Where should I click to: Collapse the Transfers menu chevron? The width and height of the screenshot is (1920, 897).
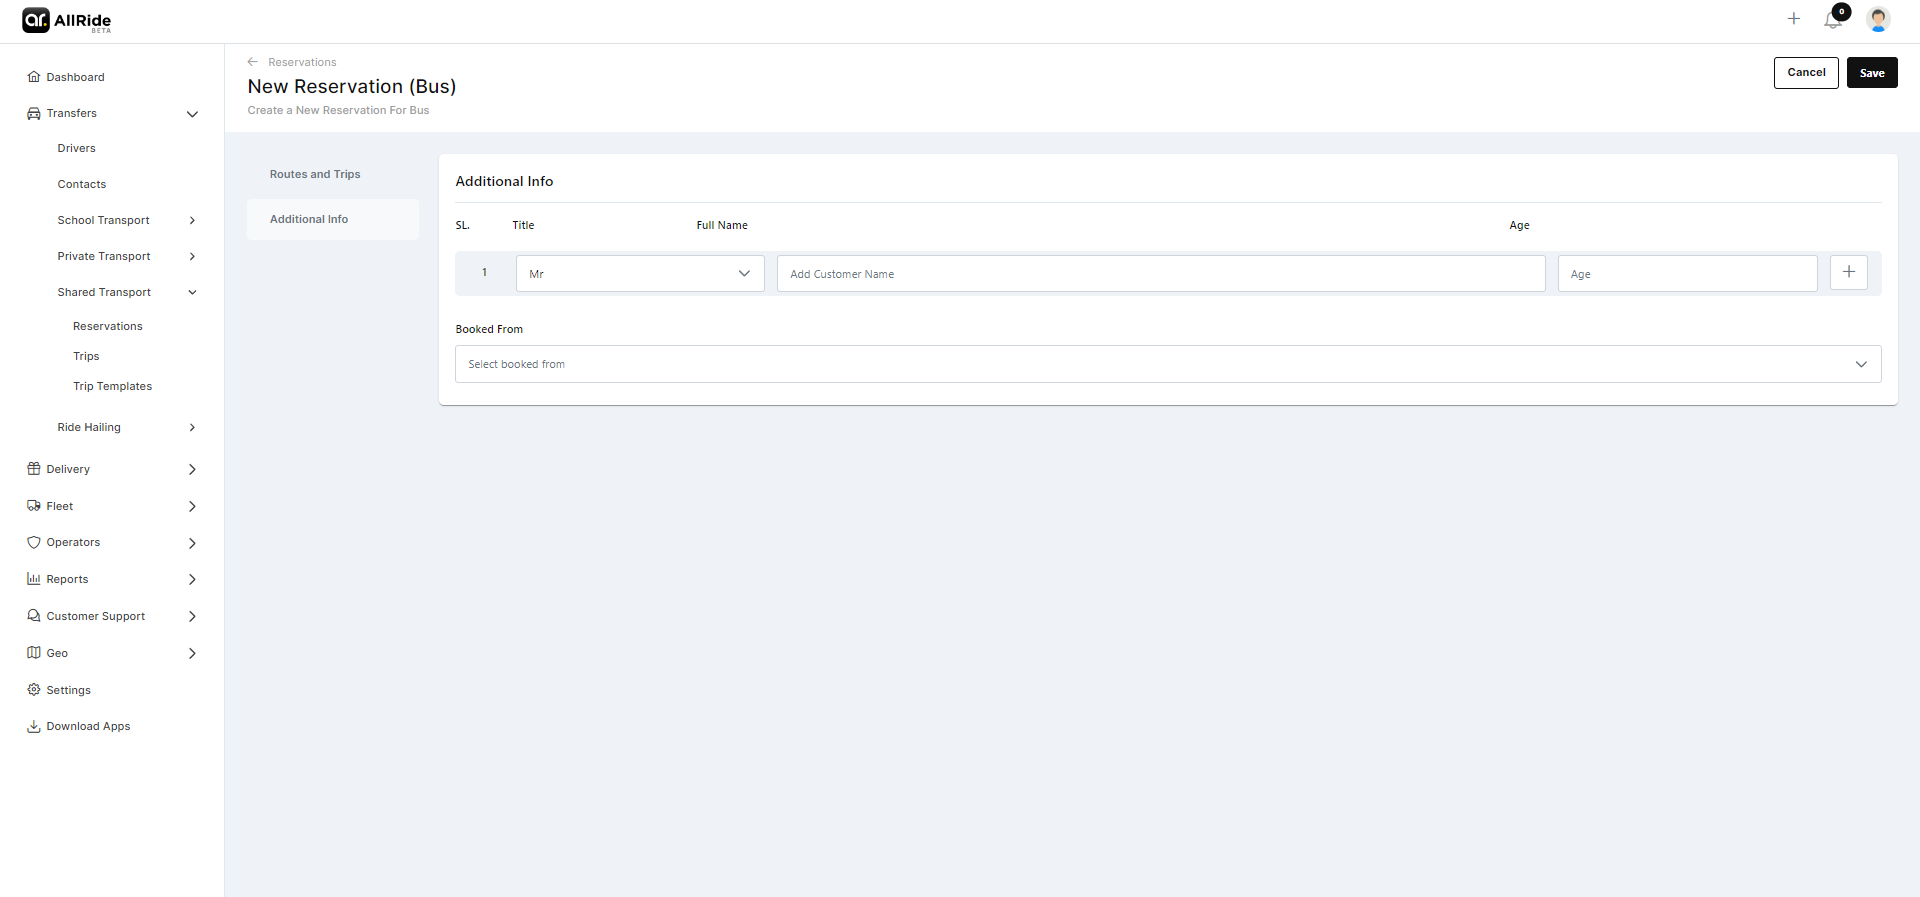192,114
